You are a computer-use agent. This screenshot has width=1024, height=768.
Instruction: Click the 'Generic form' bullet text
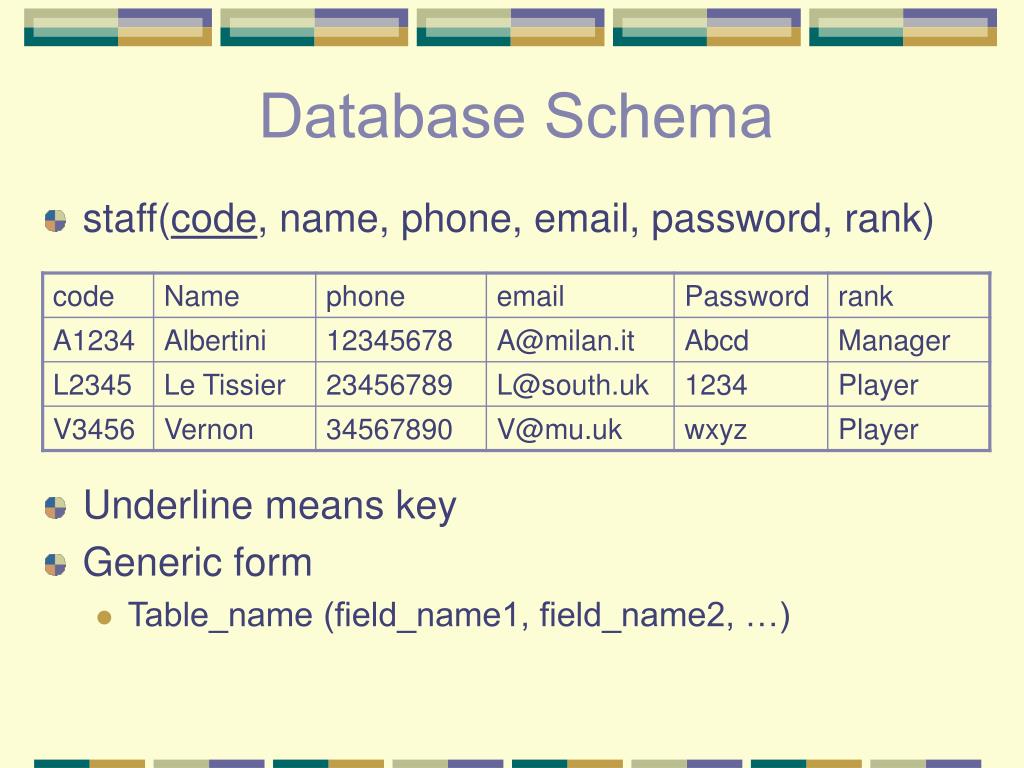tap(198, 562)
